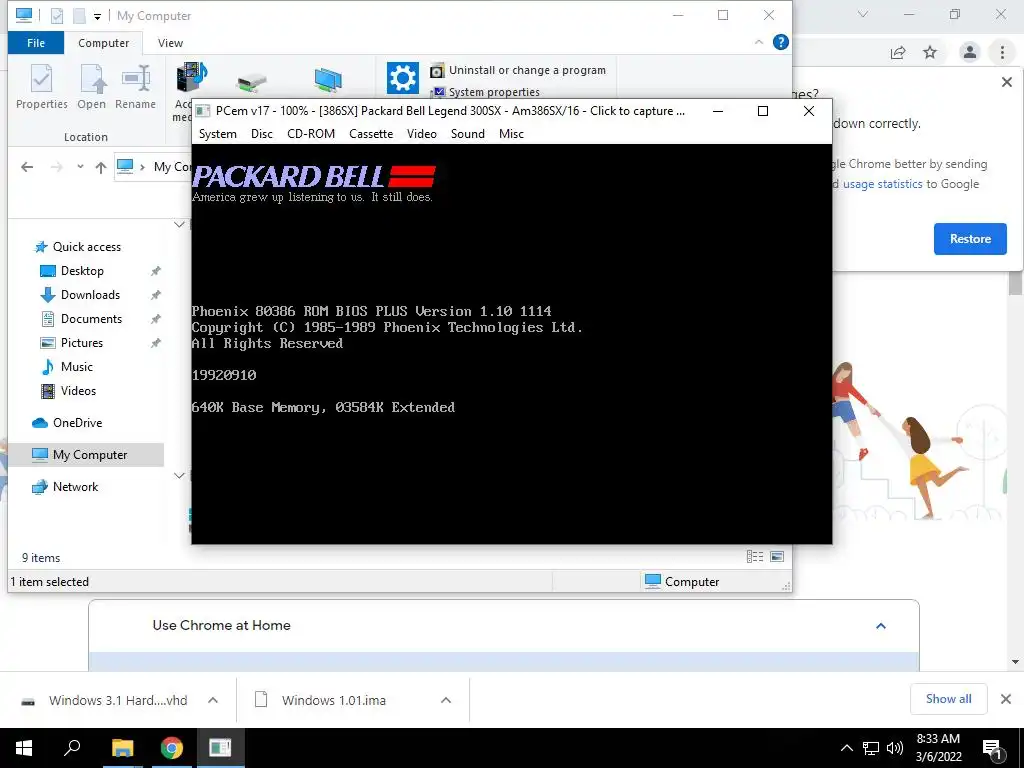Switch to large icons view in Explorer
The height and width of the screenshot is (768, 1024).
point(777,556)
